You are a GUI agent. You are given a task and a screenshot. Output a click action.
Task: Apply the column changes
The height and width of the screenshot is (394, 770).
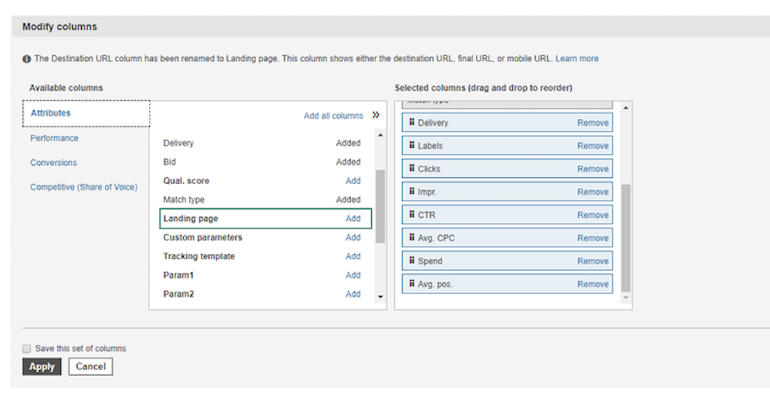coord(42,366)
